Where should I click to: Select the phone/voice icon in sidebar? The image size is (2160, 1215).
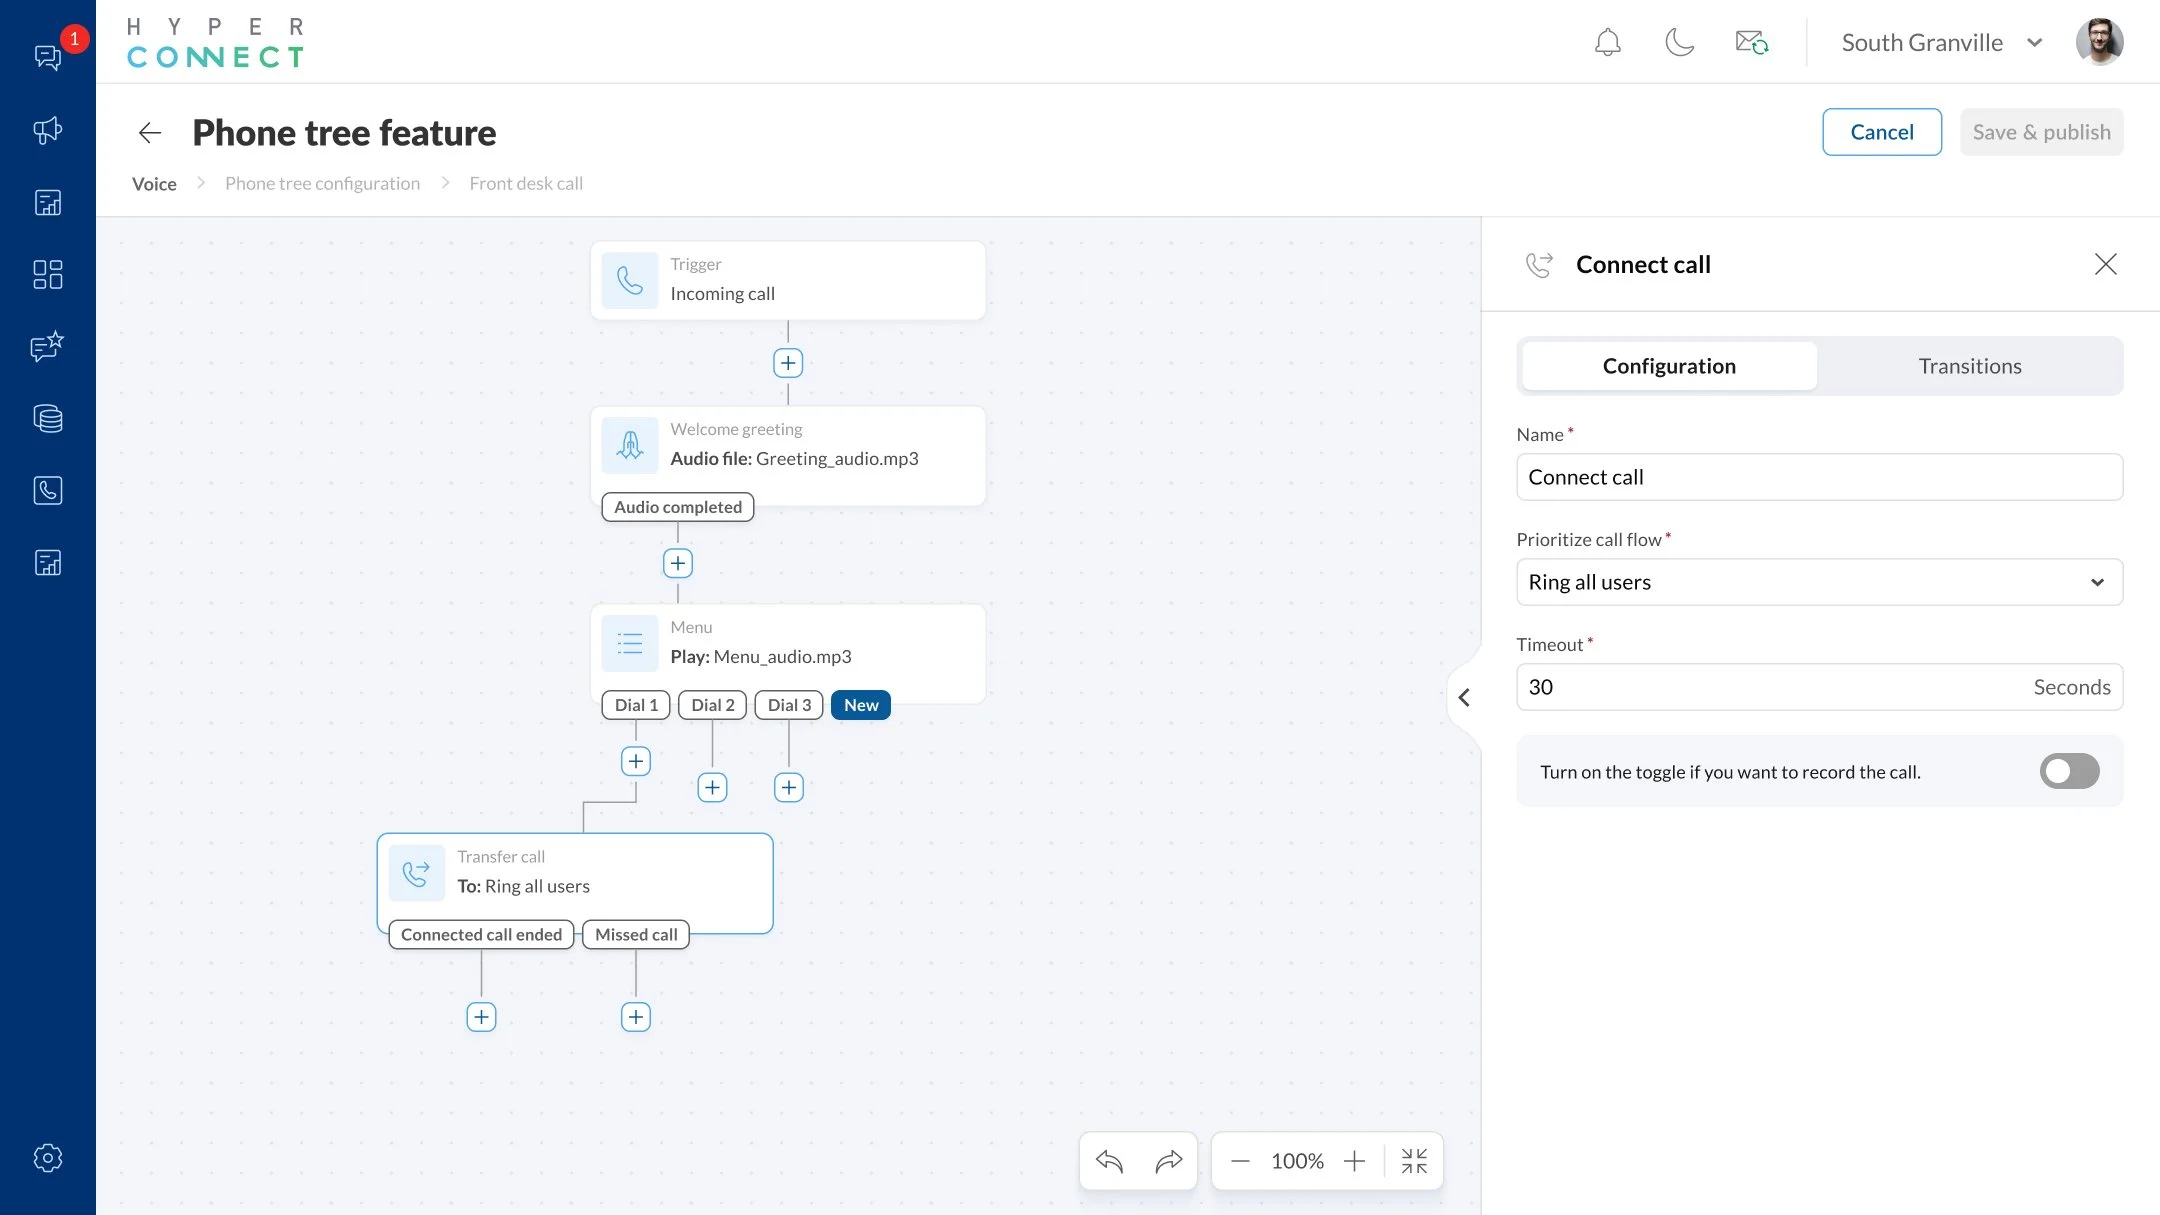pos(47,490)
